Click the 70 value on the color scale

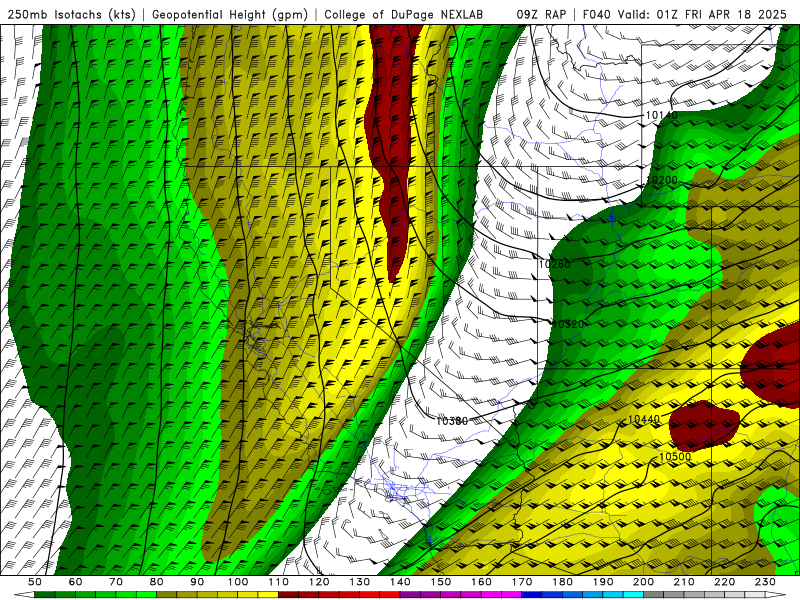click(116, 582)
